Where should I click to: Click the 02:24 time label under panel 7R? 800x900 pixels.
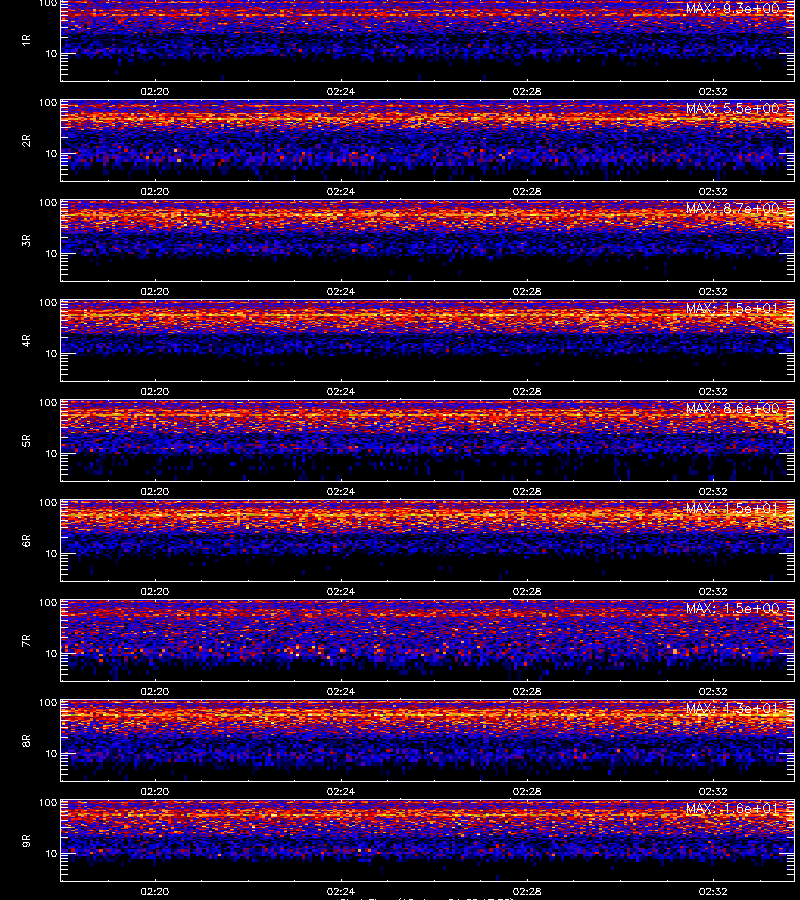[x=341, y=691]
